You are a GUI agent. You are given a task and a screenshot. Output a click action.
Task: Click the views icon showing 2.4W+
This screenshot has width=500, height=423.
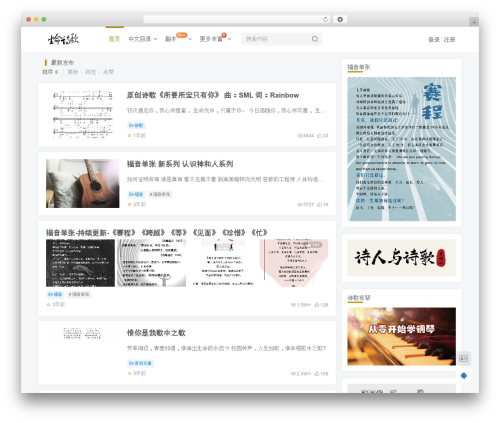click(x=293, y=374)
